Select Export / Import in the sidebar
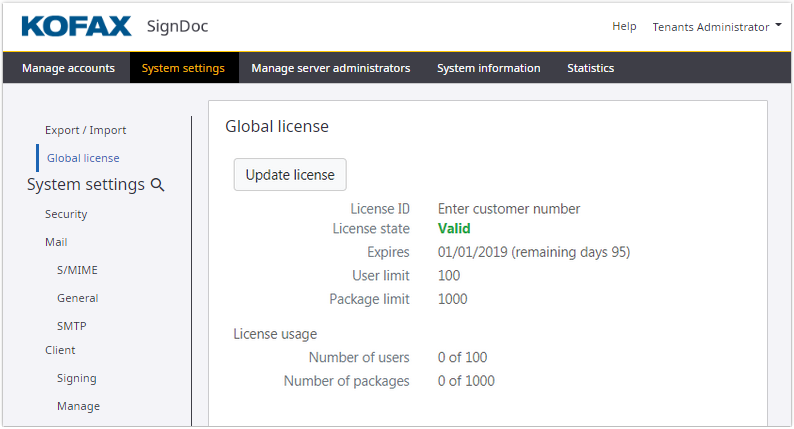794x429 pixels. (85, 131)
